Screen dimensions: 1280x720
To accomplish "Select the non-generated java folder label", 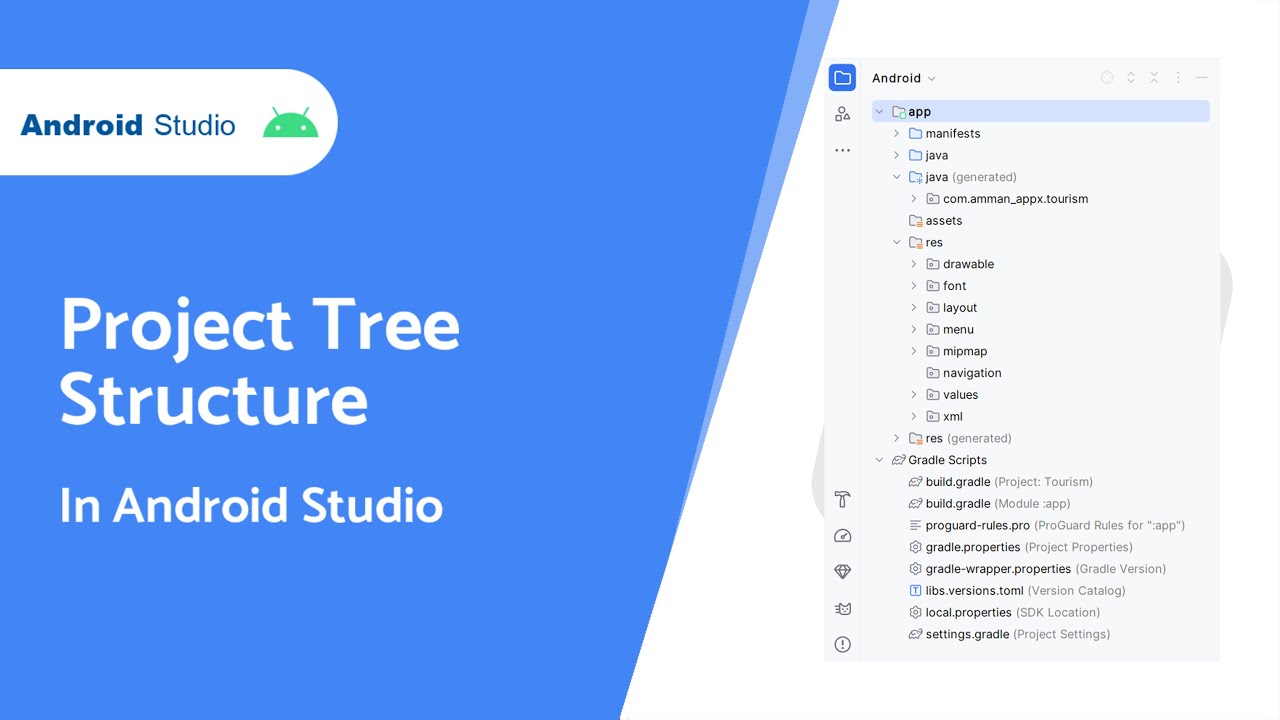I will [x=937, y=155].
